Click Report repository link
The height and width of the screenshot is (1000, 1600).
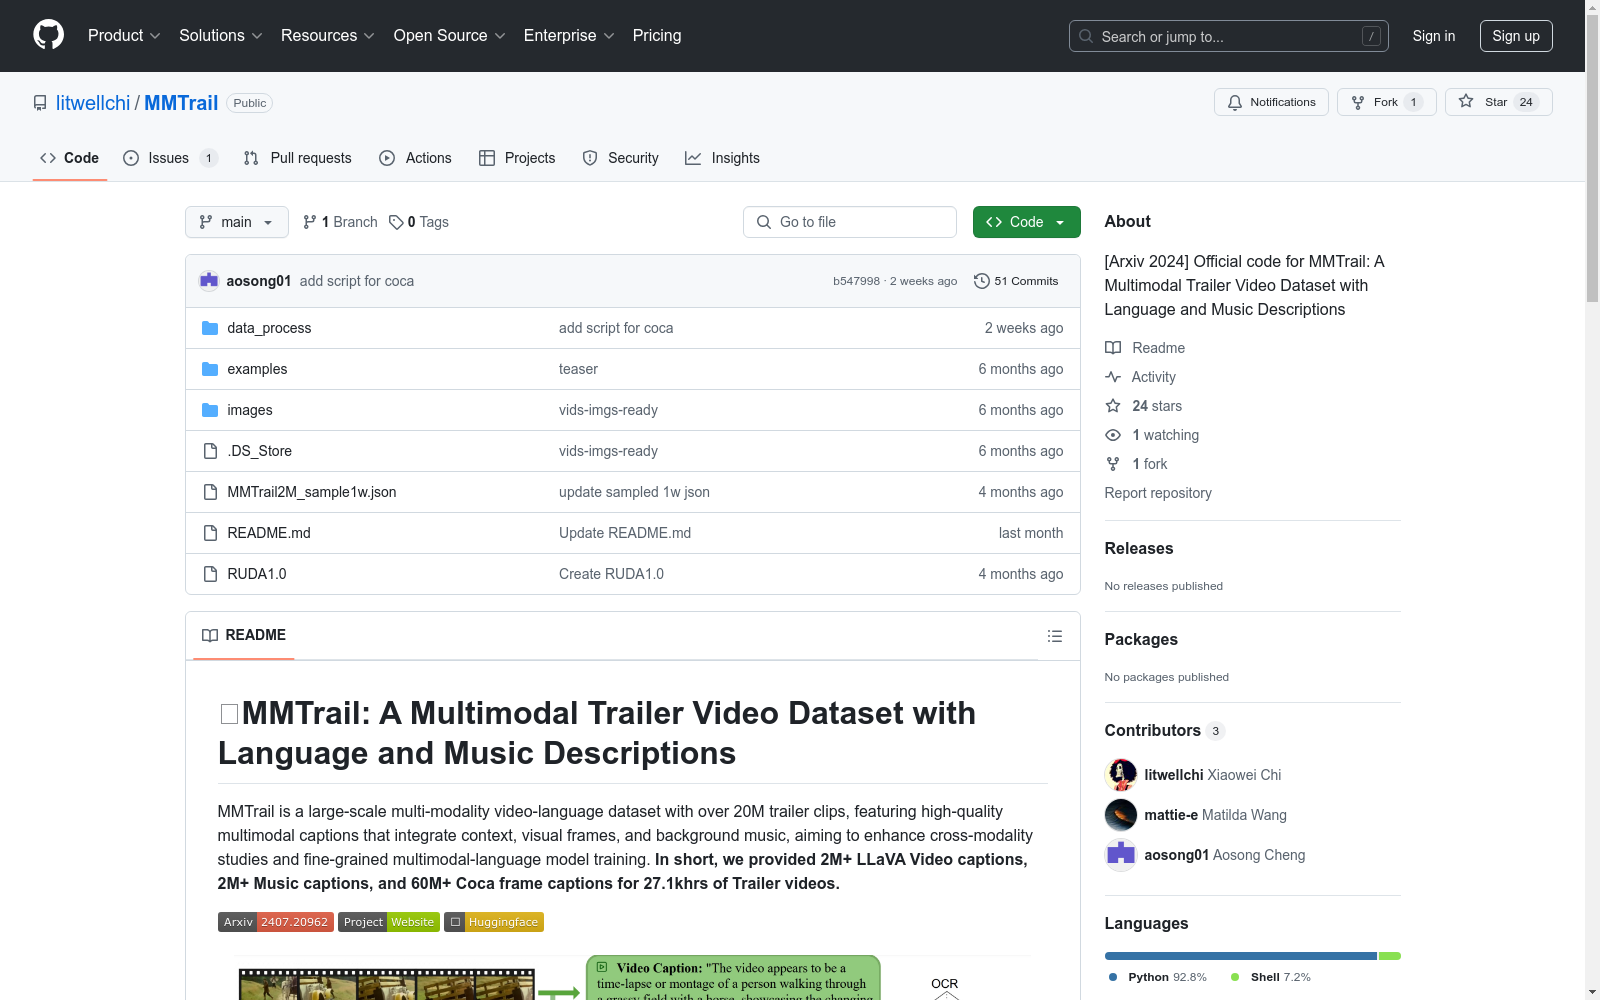[1157, 493]
